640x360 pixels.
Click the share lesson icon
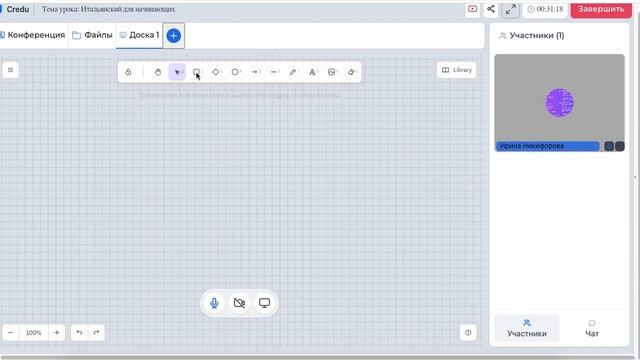tap(491, 9)
